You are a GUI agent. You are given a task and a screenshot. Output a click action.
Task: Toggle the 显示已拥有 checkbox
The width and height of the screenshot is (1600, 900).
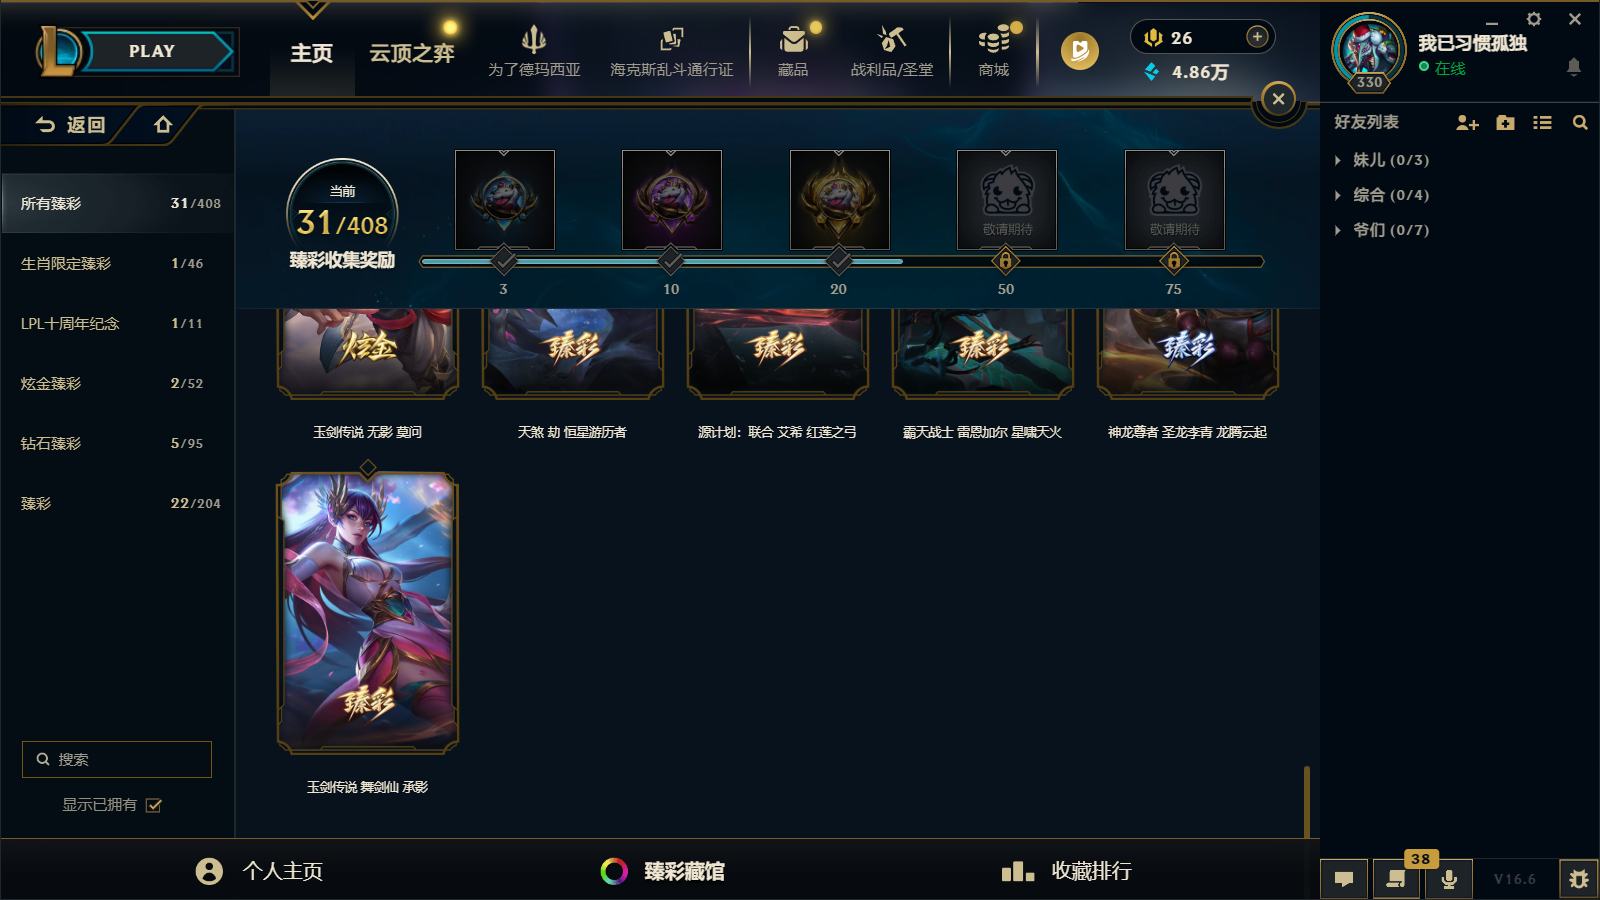coord(154,805)
